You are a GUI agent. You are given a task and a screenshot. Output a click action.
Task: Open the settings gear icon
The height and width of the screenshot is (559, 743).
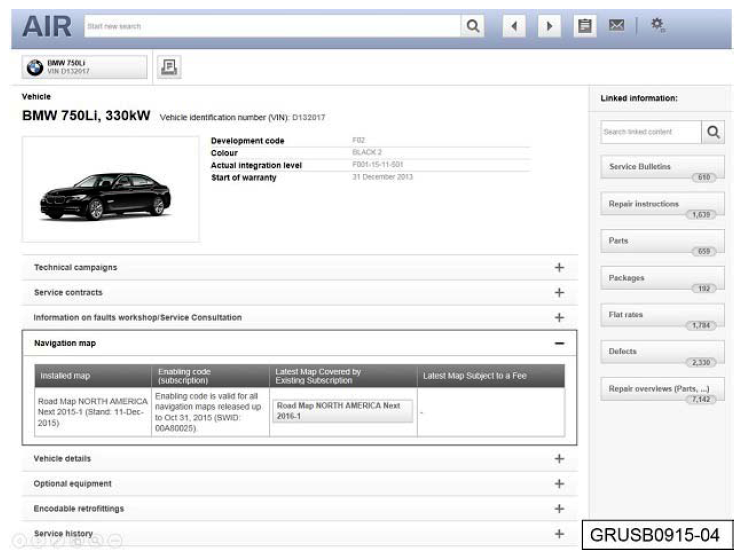tap(657, 24)
